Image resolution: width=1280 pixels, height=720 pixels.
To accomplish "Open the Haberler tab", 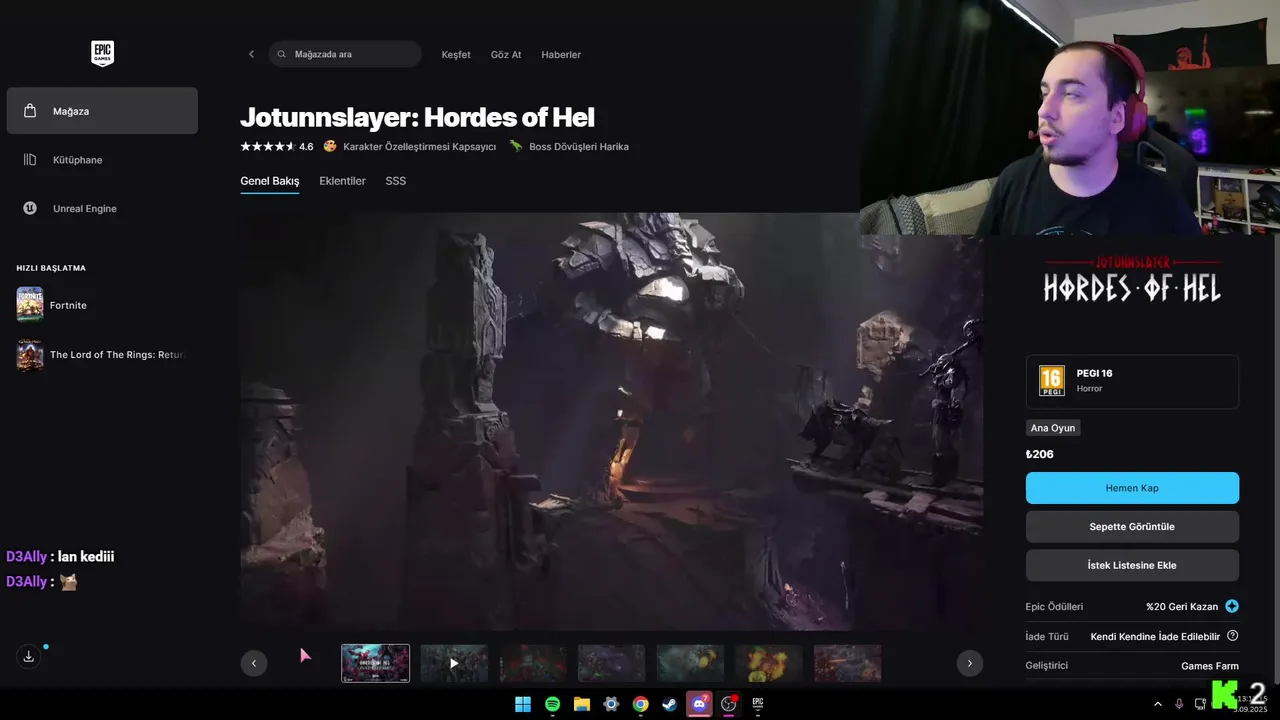I will click(x=561, y=54).
